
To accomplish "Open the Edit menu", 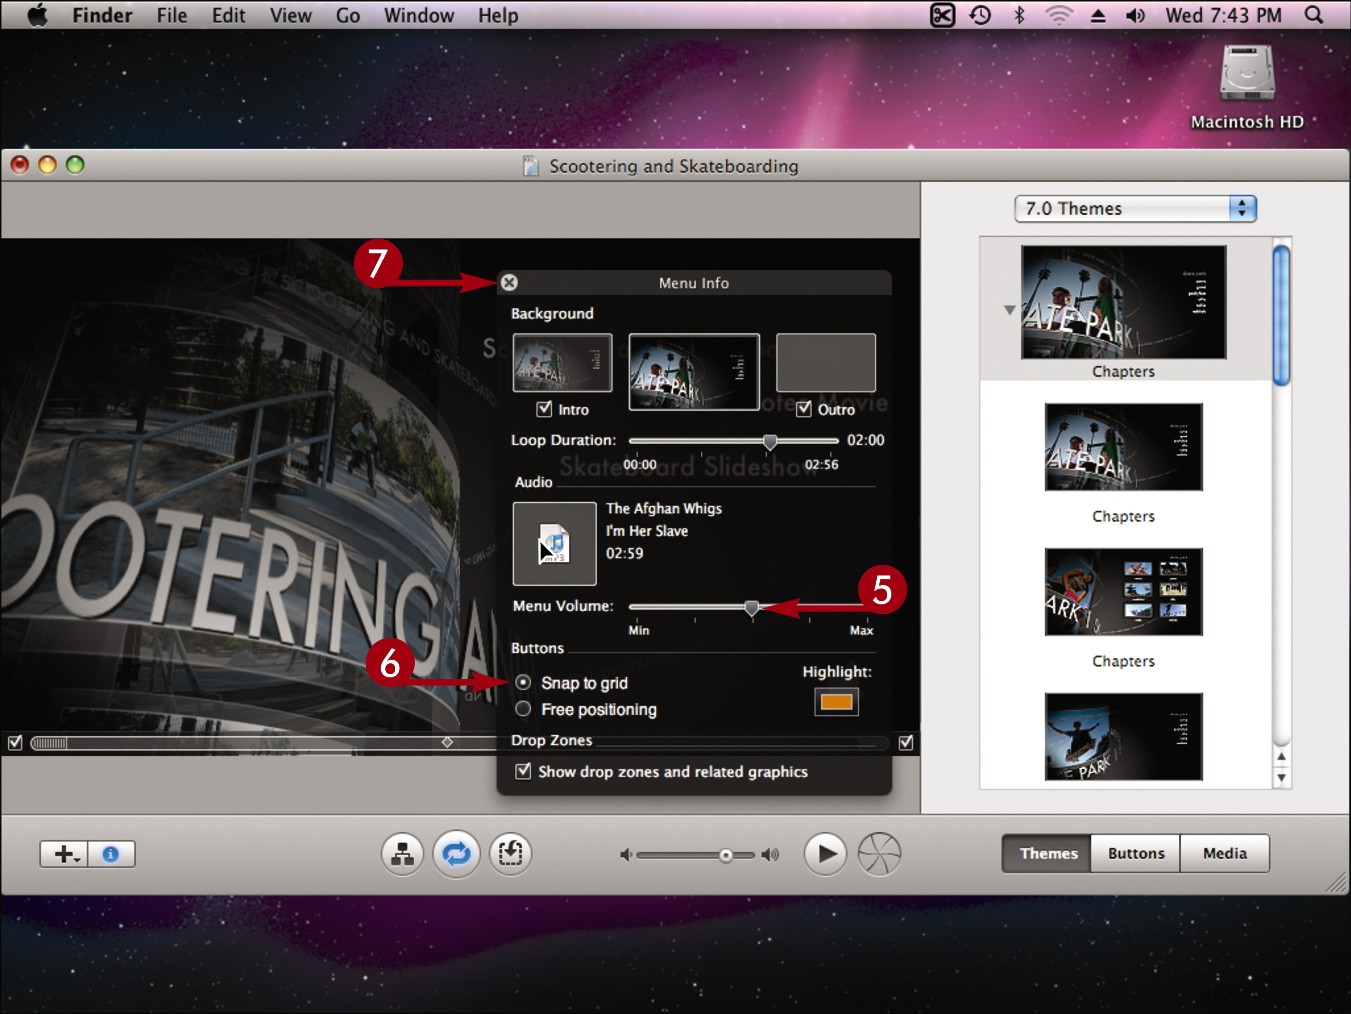I will point(228,15).
